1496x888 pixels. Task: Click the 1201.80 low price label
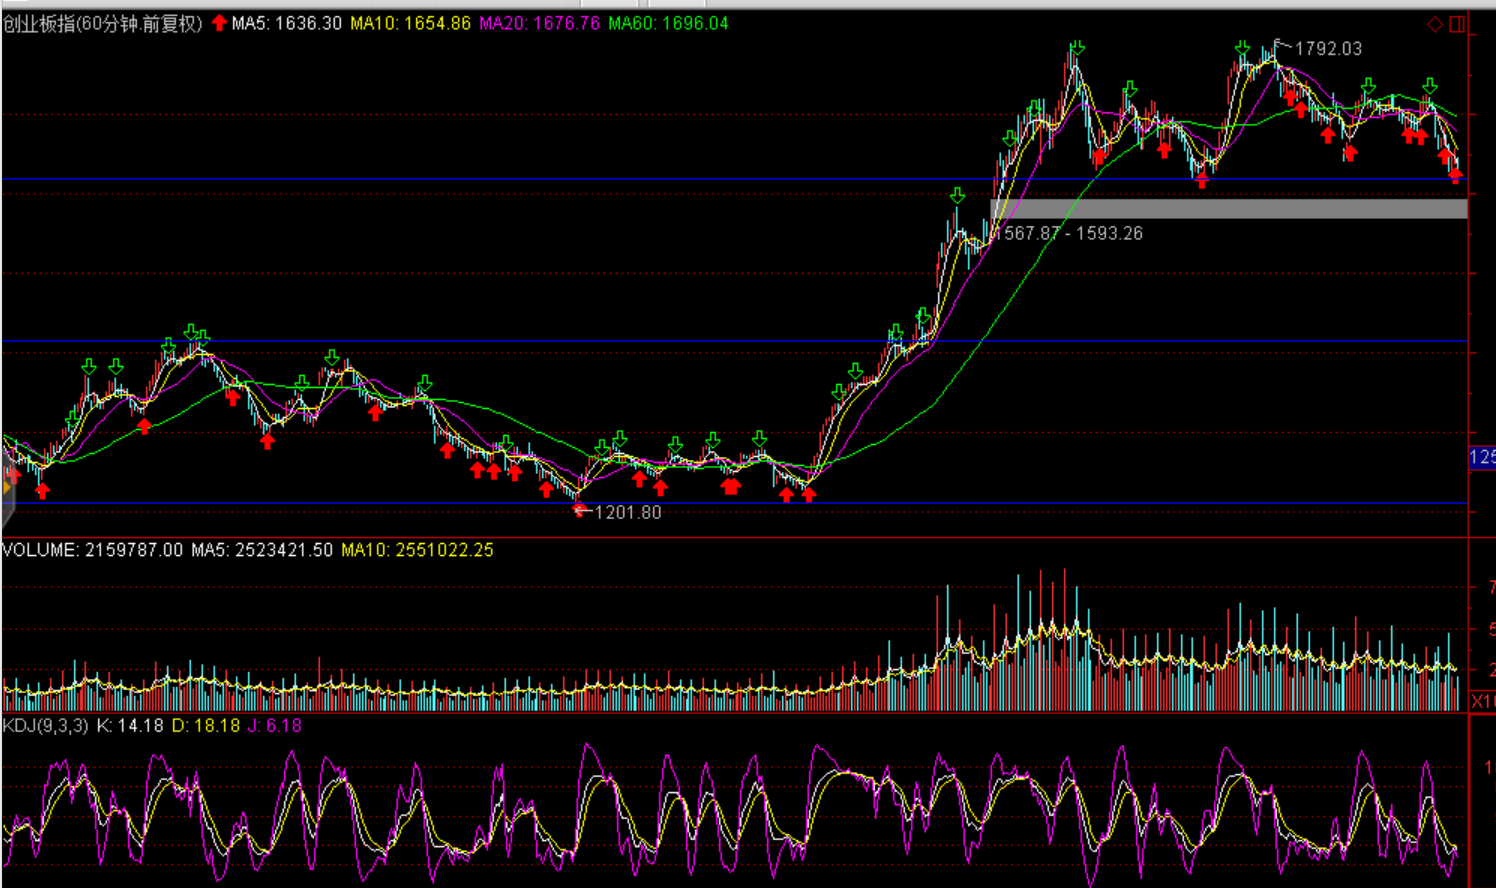[x=628, y=512]
